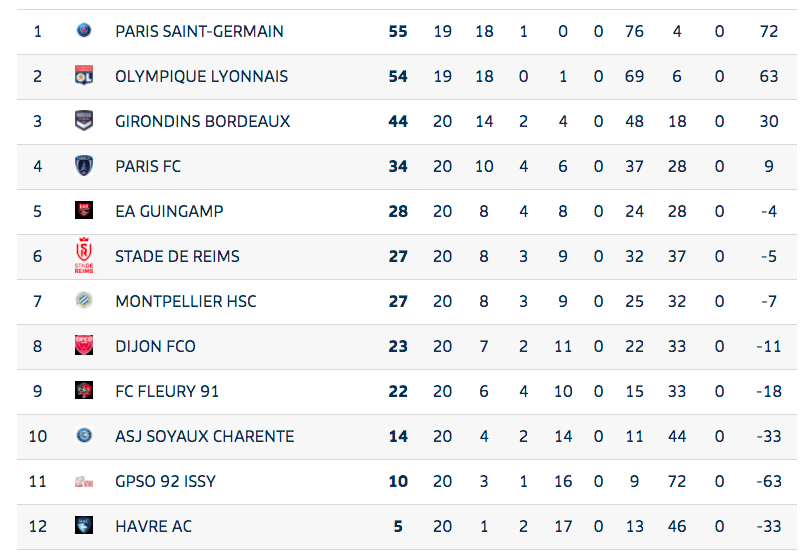Viewport: 809px width, 553px height.
Task: Click the Havre AC club crest
Action: (84, 526)
